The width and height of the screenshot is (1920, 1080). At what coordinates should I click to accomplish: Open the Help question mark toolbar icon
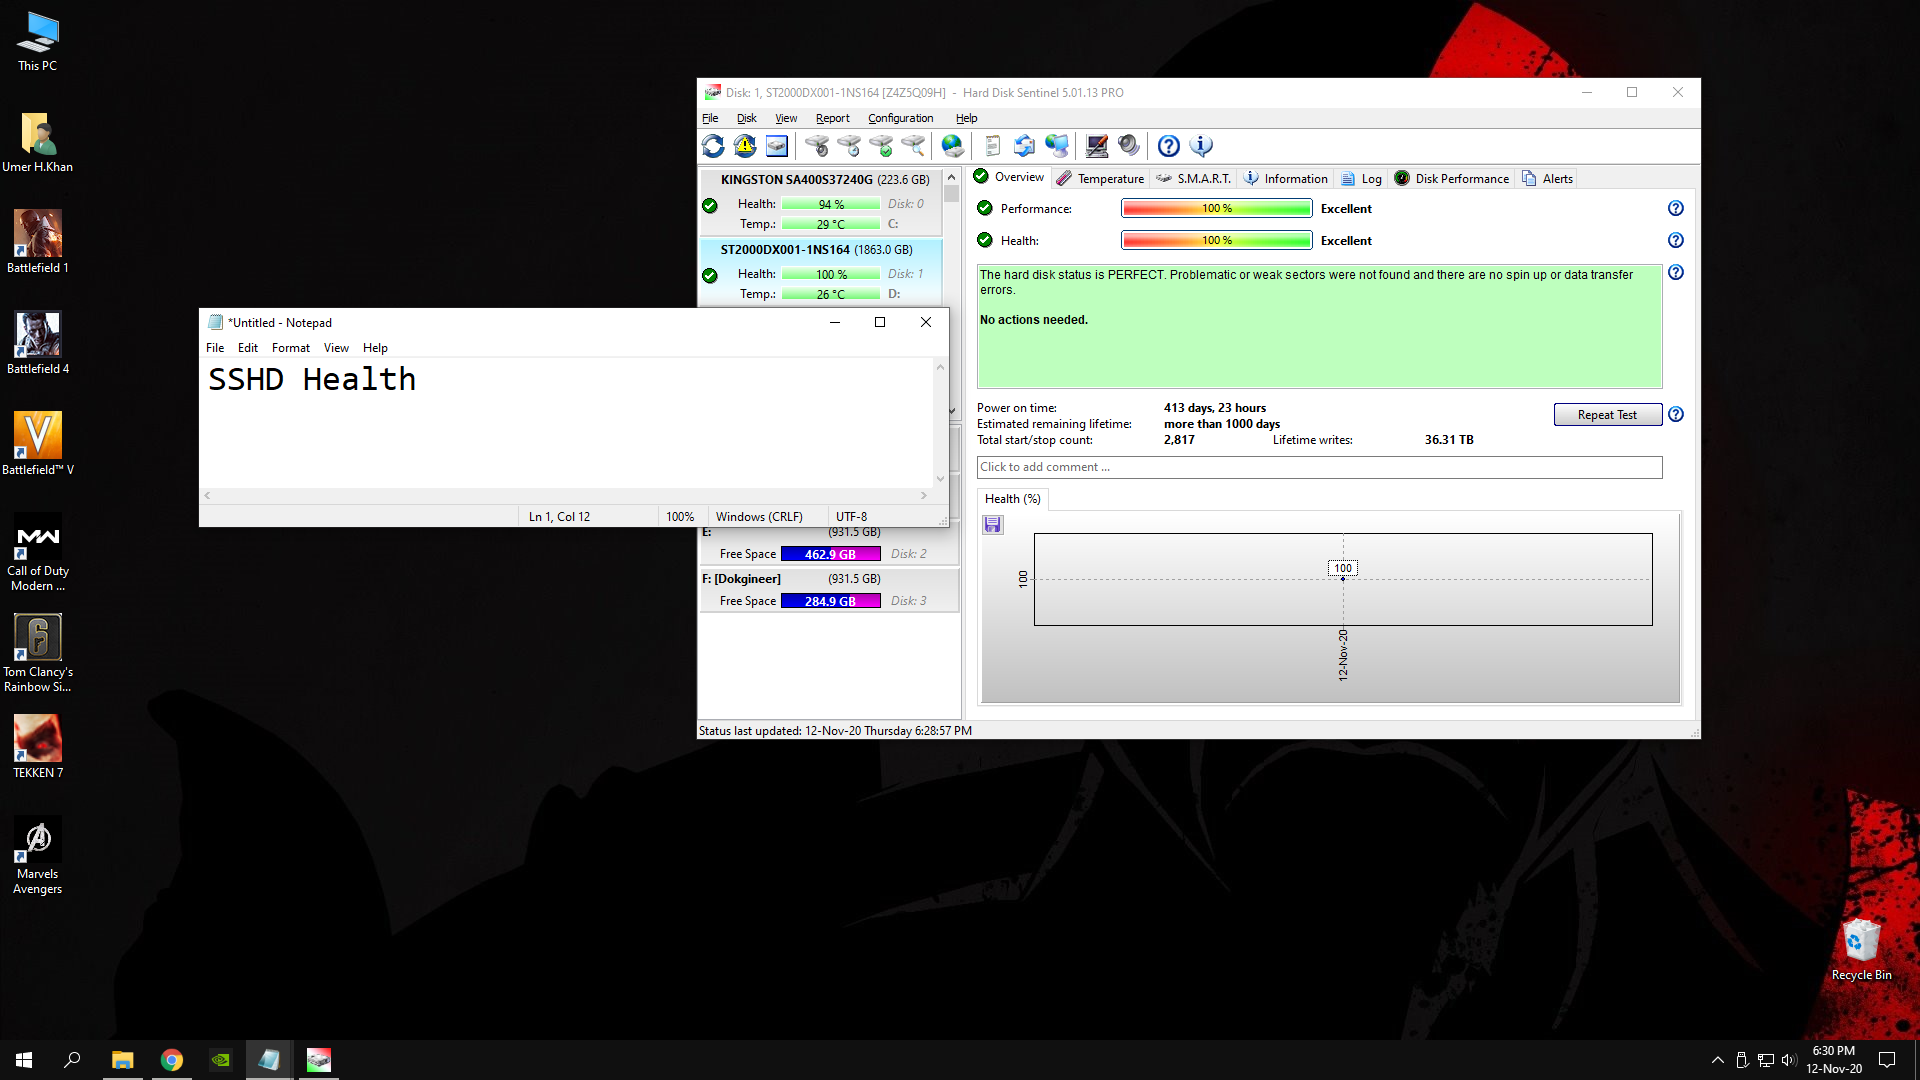click(x=1169, y=146)
